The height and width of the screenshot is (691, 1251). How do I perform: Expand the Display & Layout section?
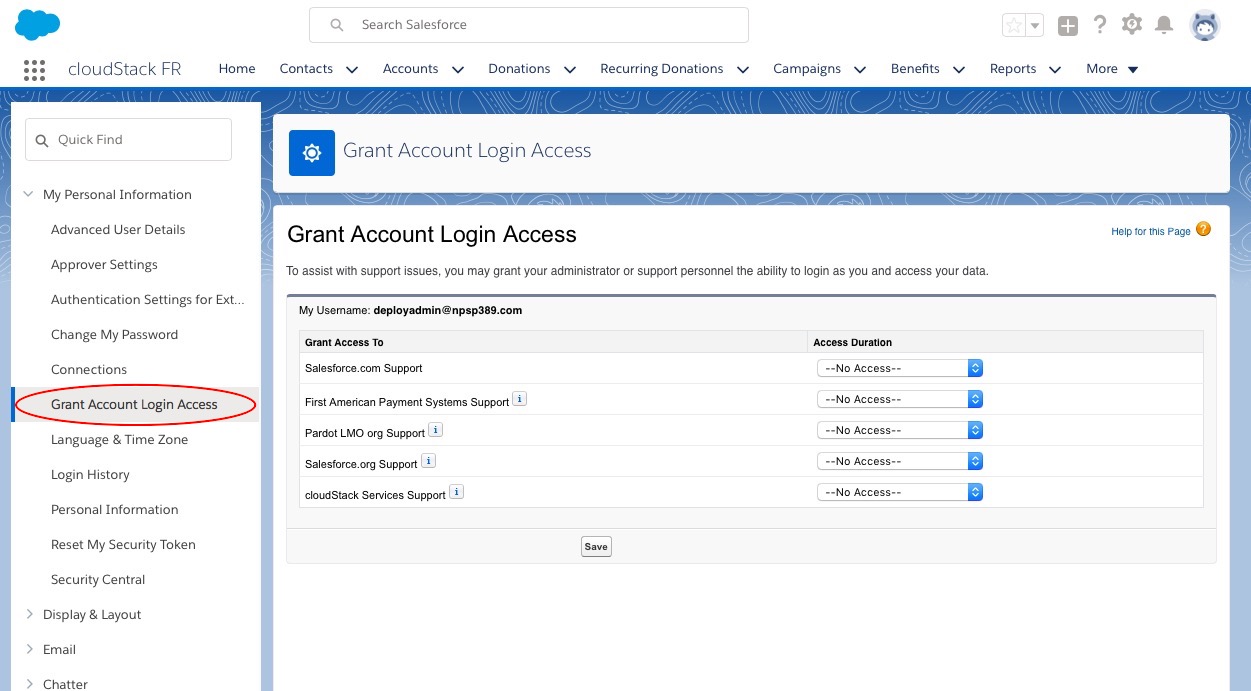[28, 615]
